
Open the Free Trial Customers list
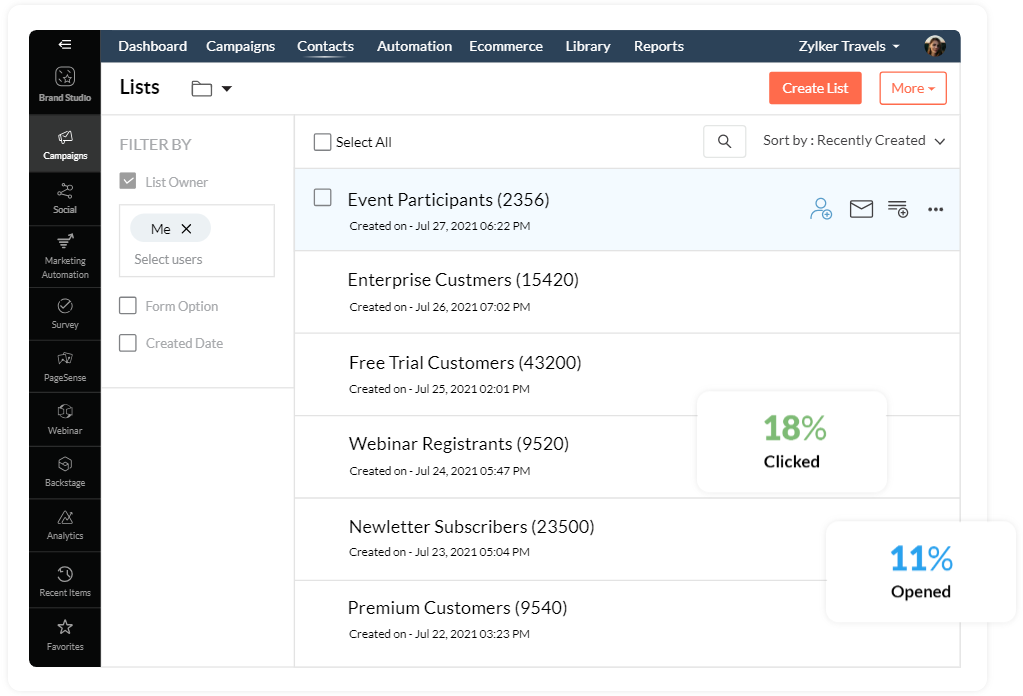click(x=465, y=363)
